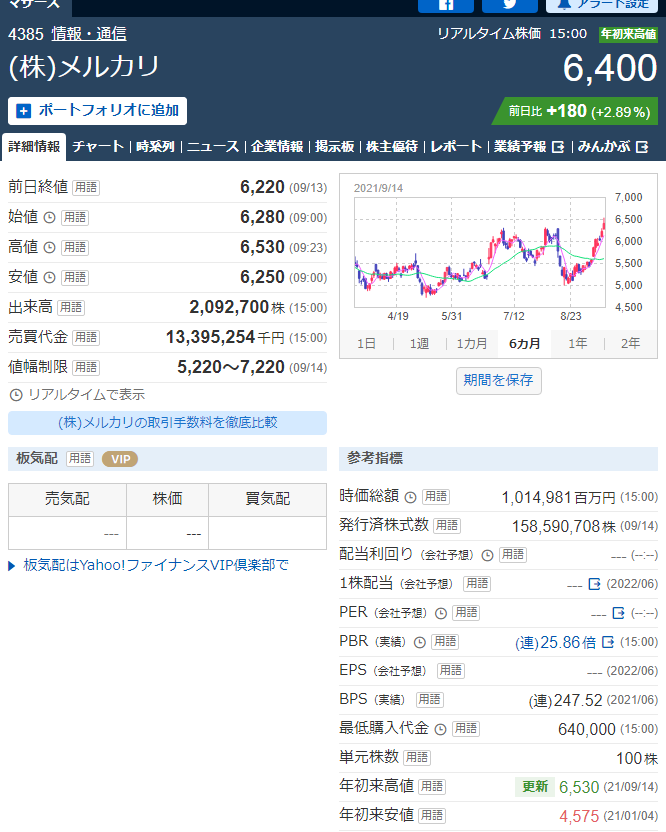
Task: Switch to the 時系列 tab
Action: click(x=155, y=146)
